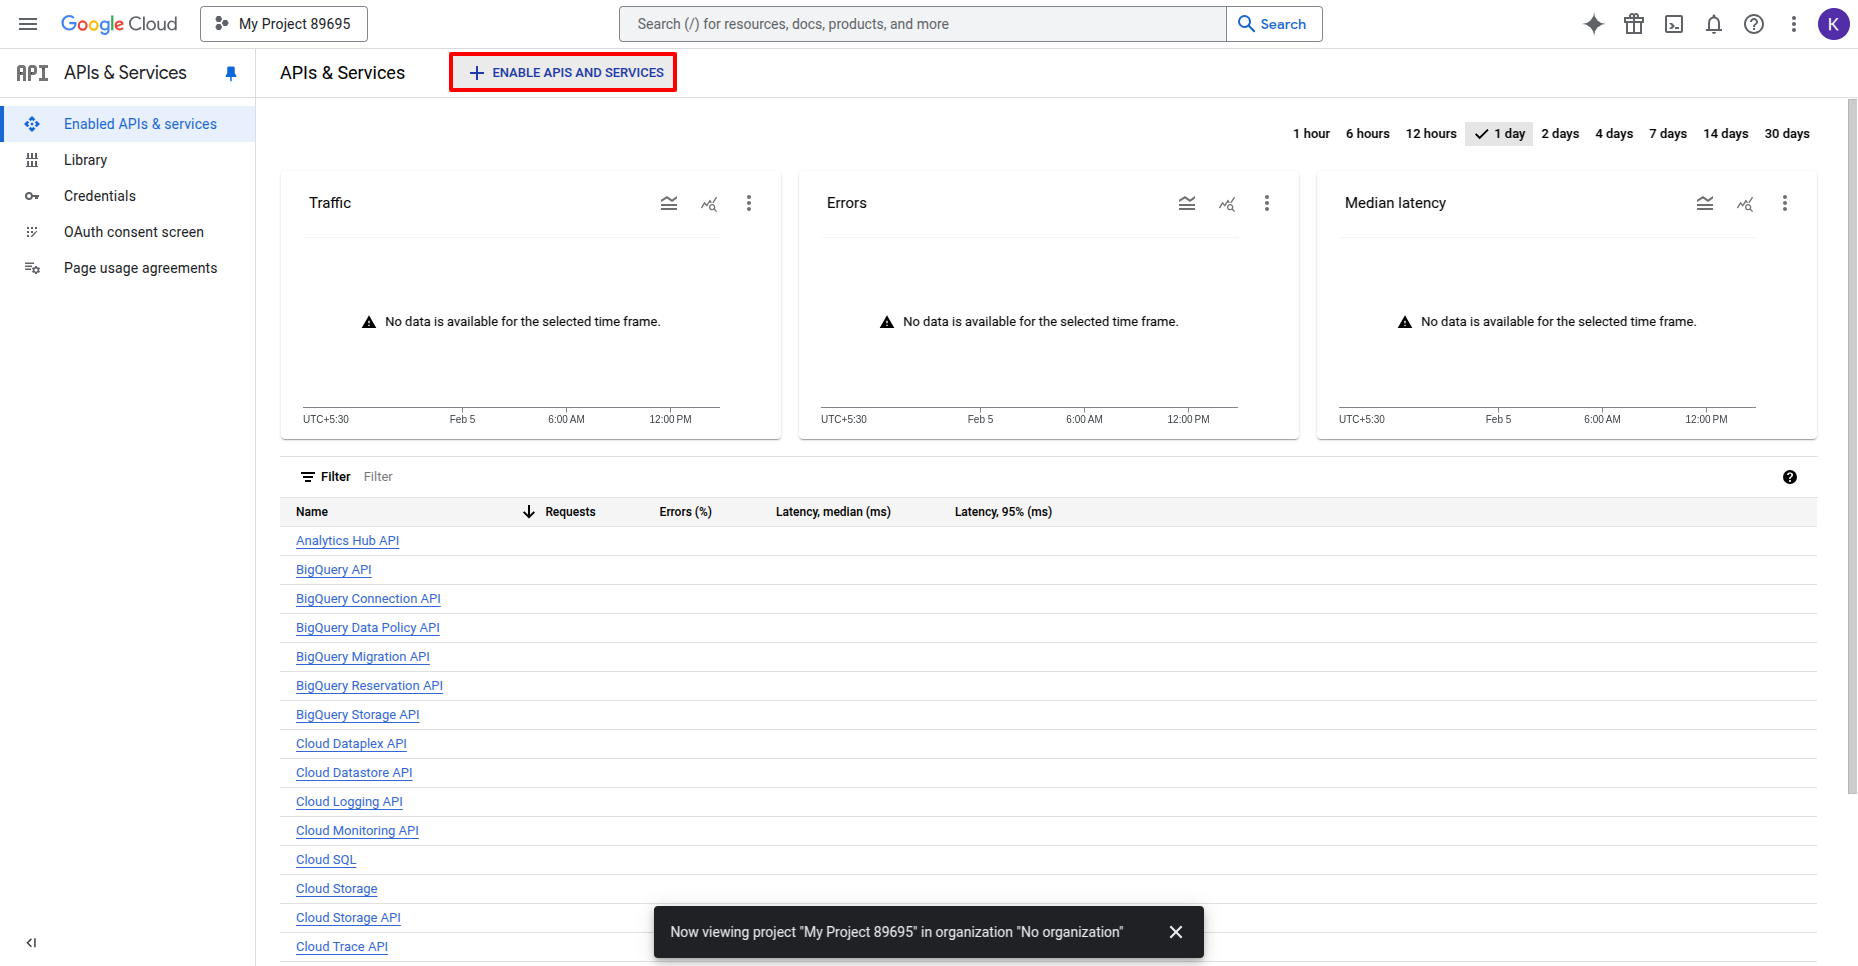Select the 12 hours time range
Screen dimensions: 1858x966
click(x=1431, y=134)
